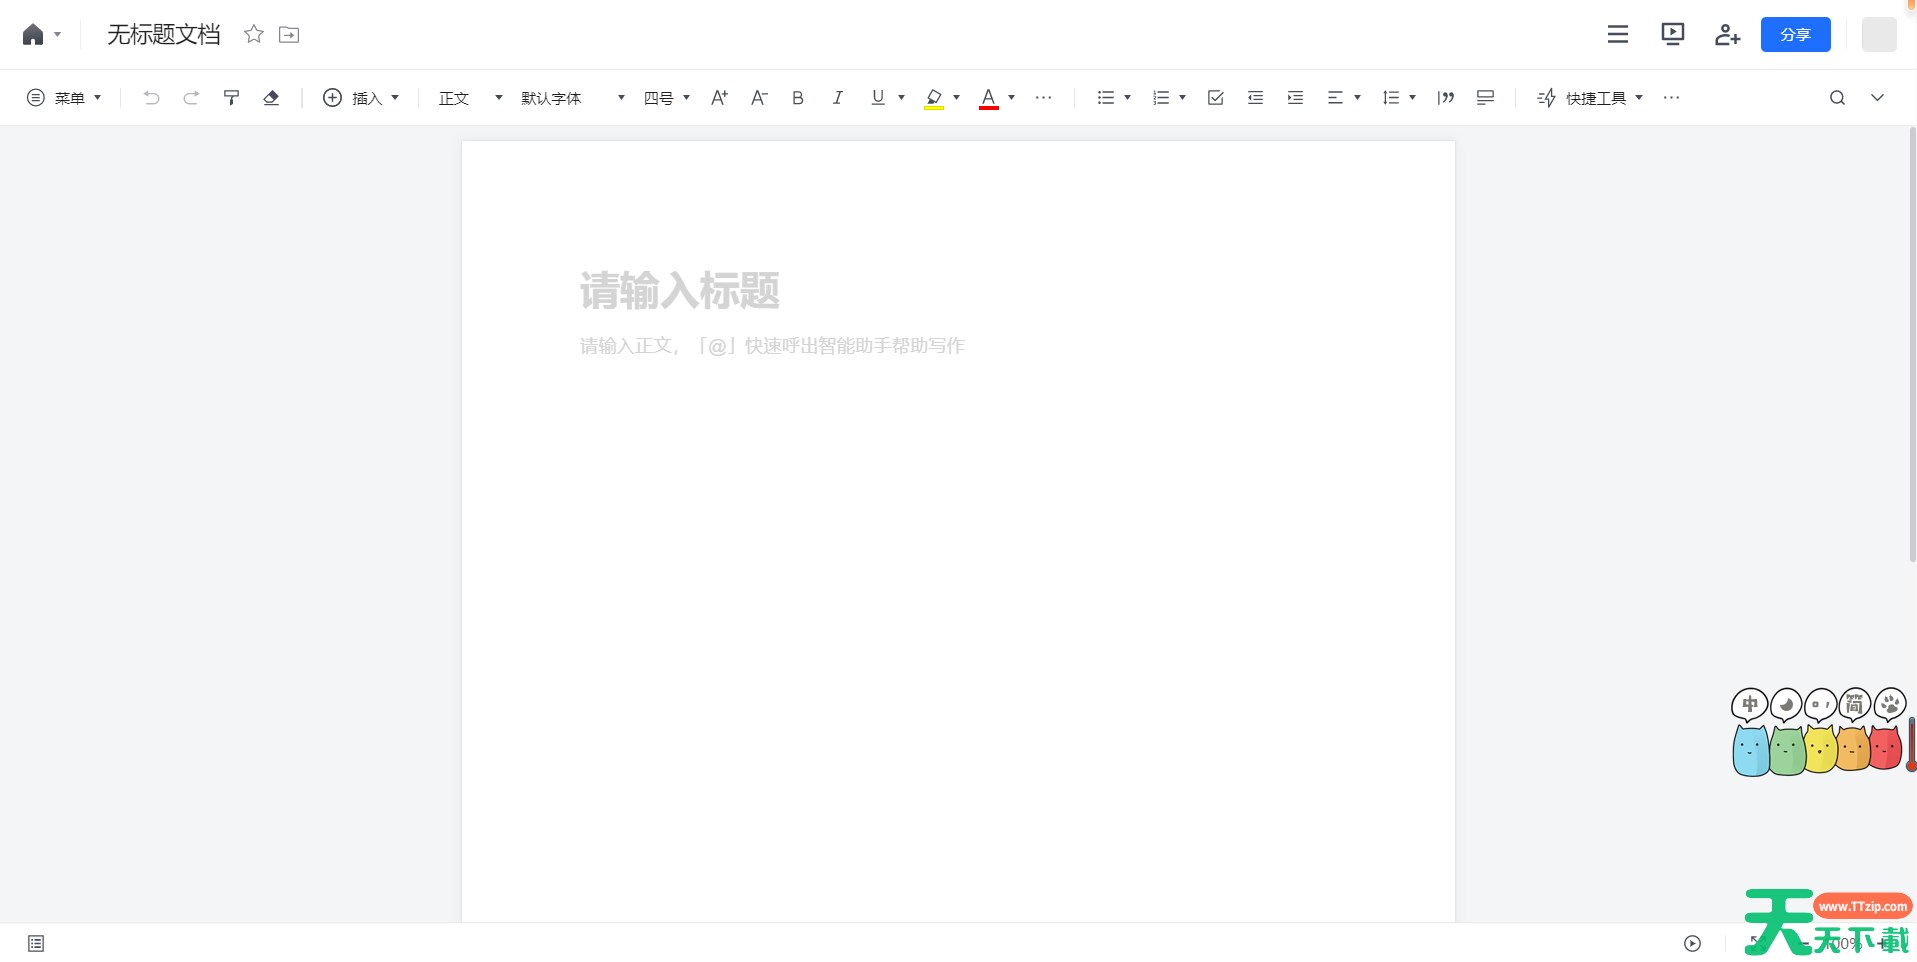Insert a checklist item
Viewport: 1917px width, 962px height.
[1214, 98]
